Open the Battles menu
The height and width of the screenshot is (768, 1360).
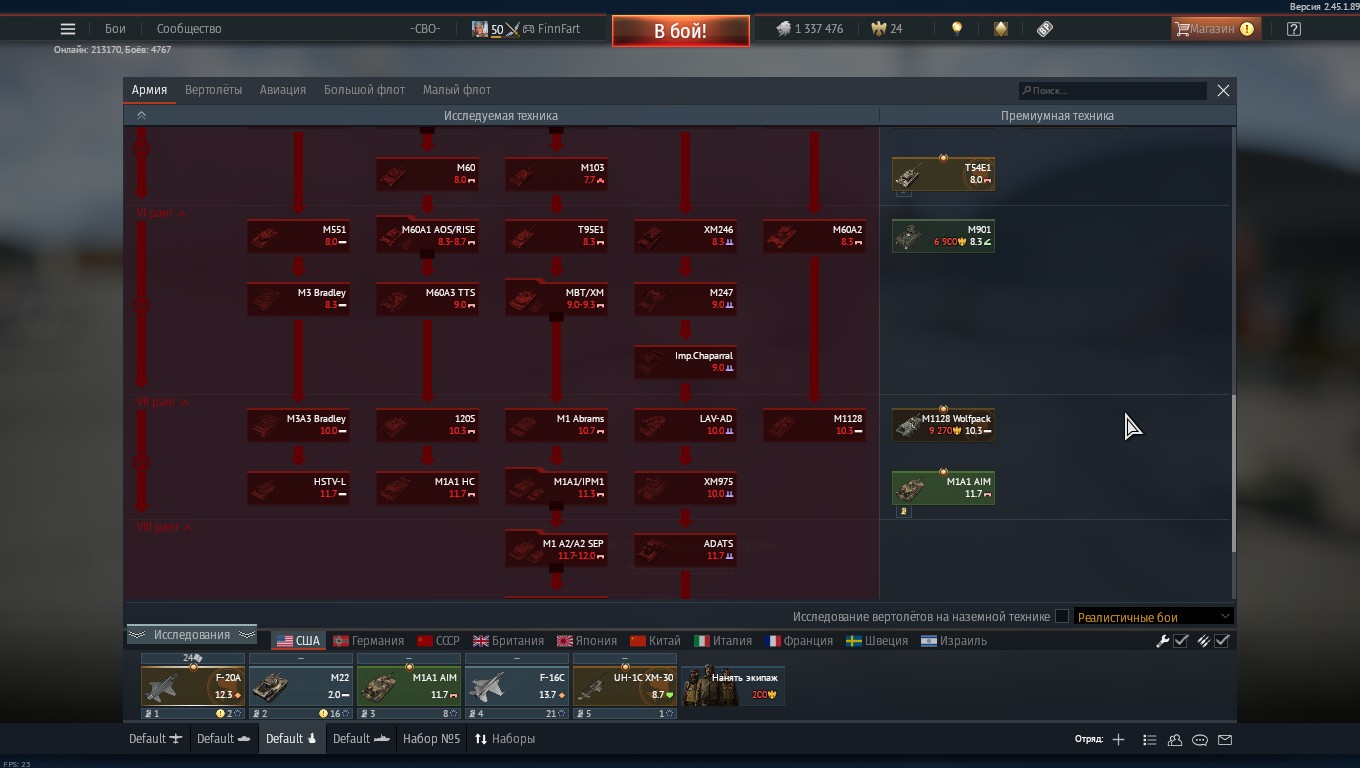click(x=115, y=29)
